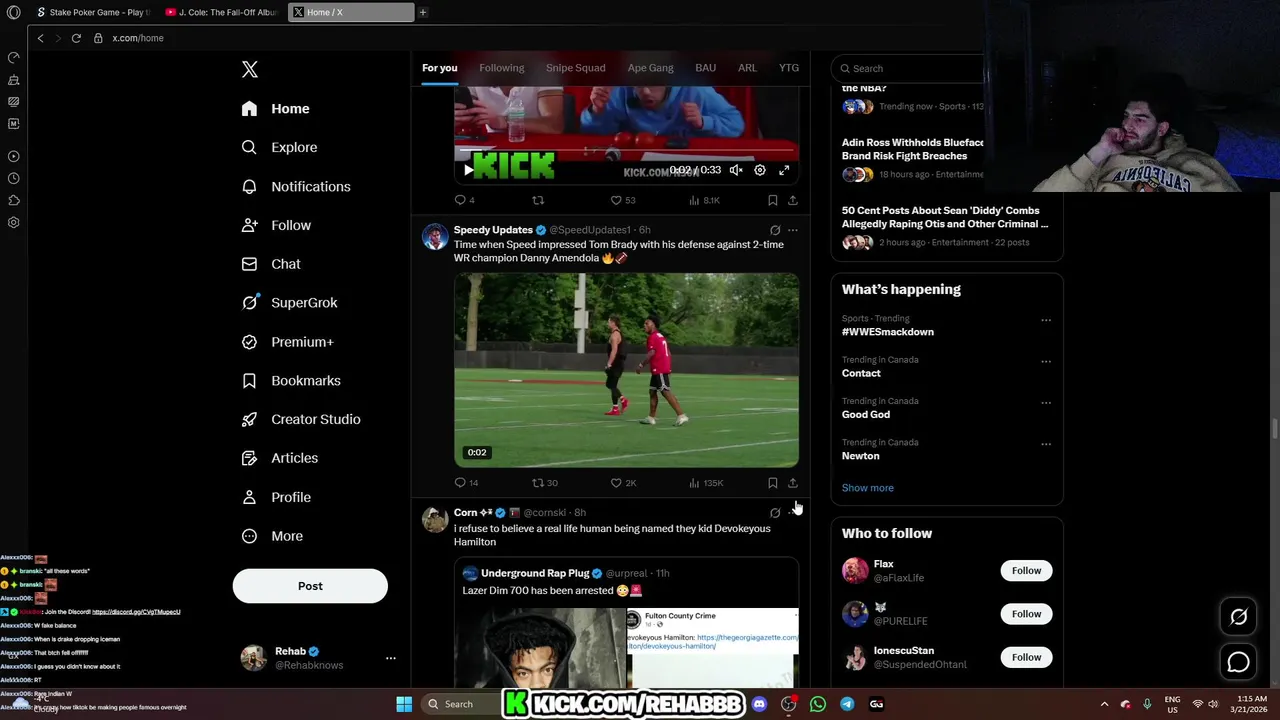This screenshot has height=720, width=1280.
Task: Switch to the Snipe Squad tab
Action: point(575,68)
